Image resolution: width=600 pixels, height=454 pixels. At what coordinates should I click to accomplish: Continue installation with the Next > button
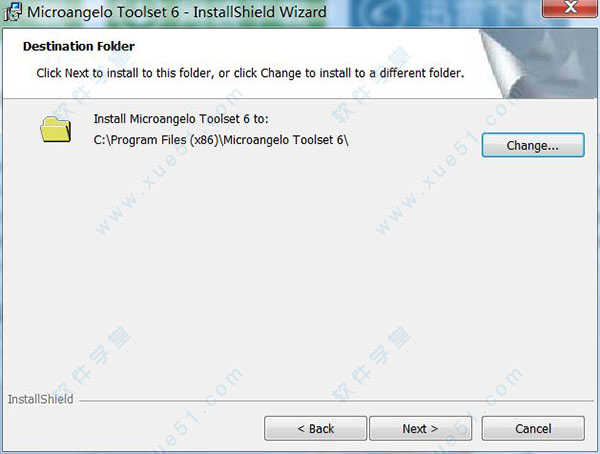(420, 428)
